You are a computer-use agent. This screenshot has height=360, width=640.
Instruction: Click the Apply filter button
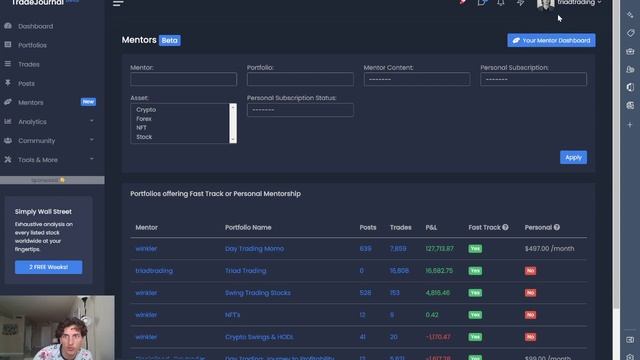coord(573,157)
